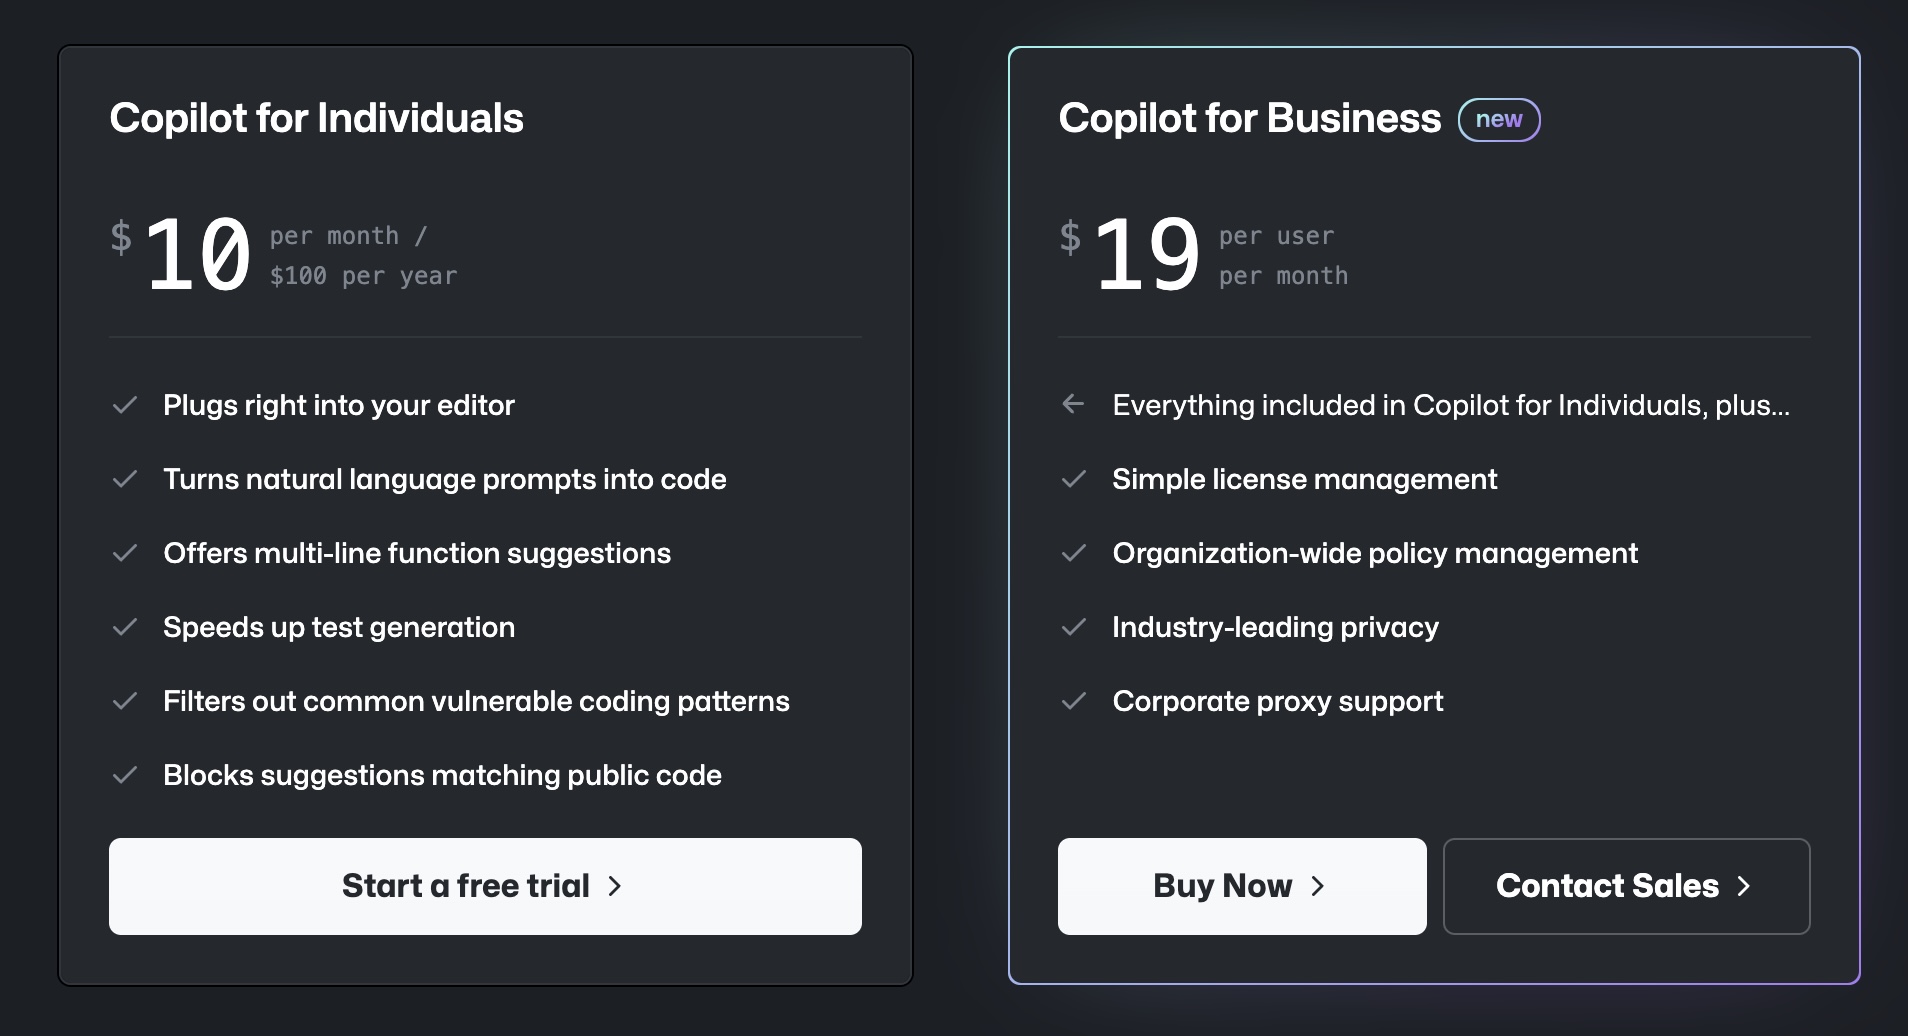
Task: Click the checkmark beside Corporate proxy support
Action: (x=1074, y=701)
